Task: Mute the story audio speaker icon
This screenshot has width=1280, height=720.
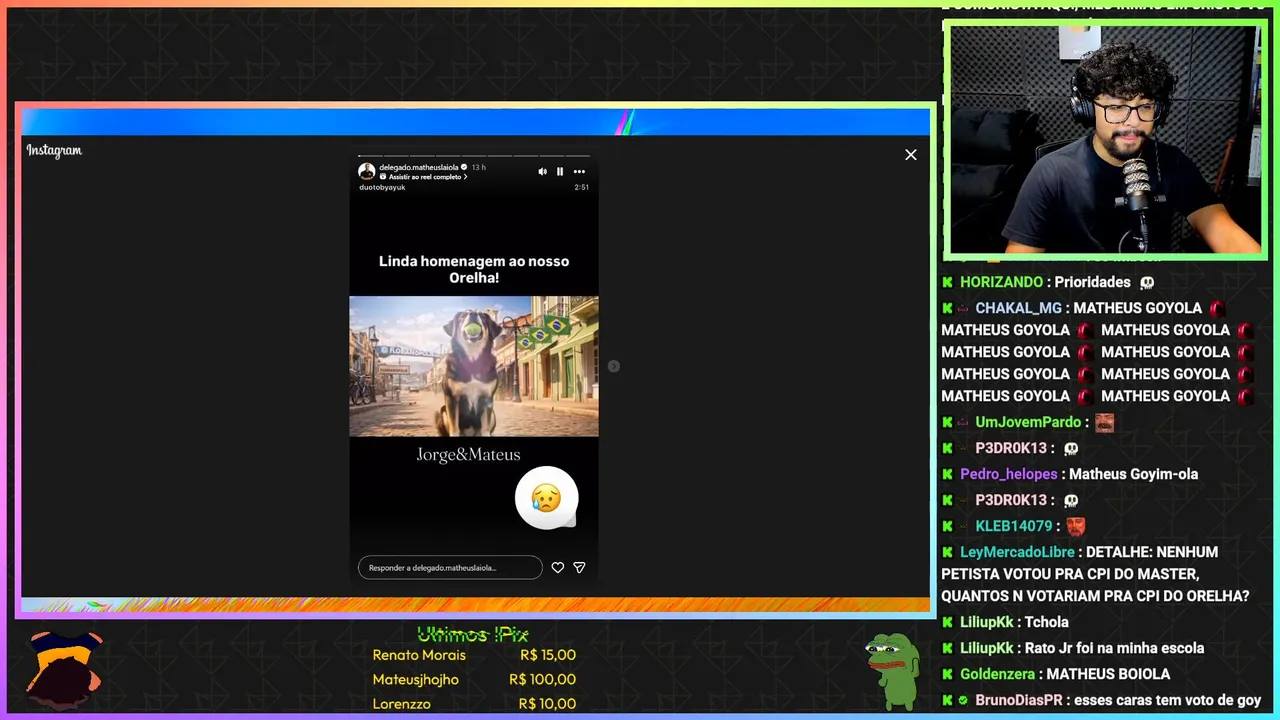Action: (543, 171)
